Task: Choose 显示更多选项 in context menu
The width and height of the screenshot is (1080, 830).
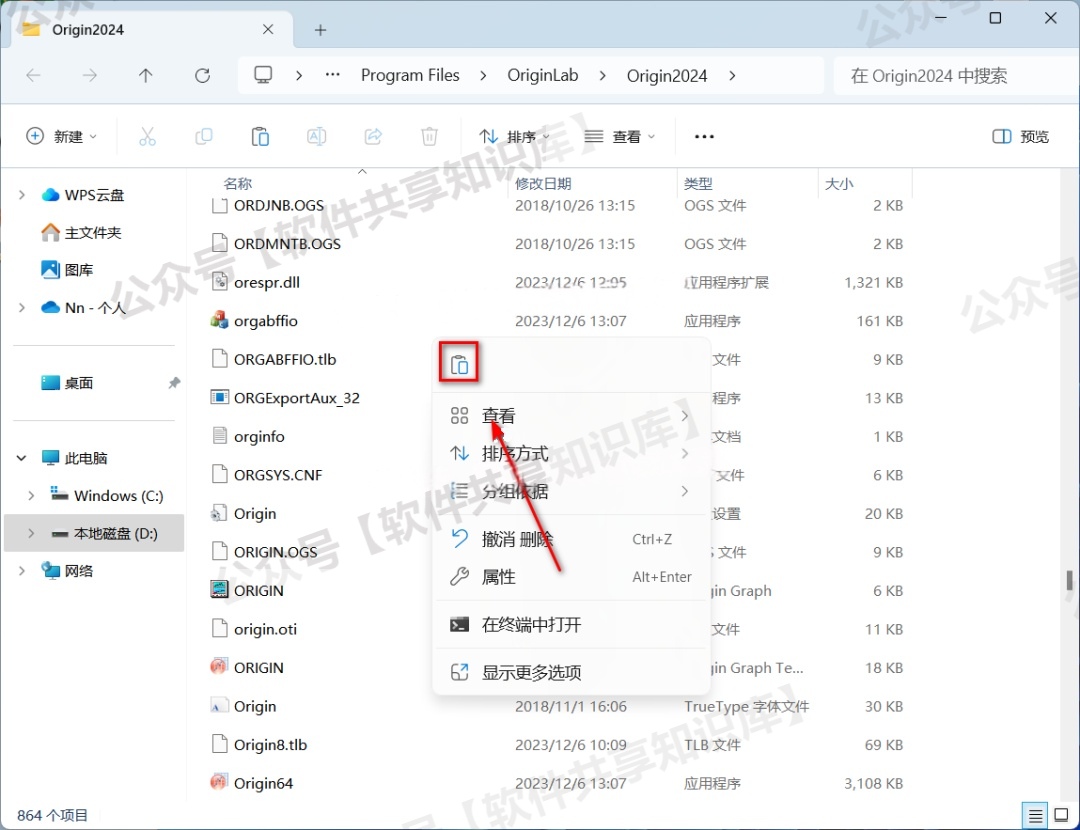Action: click(571, 672)
